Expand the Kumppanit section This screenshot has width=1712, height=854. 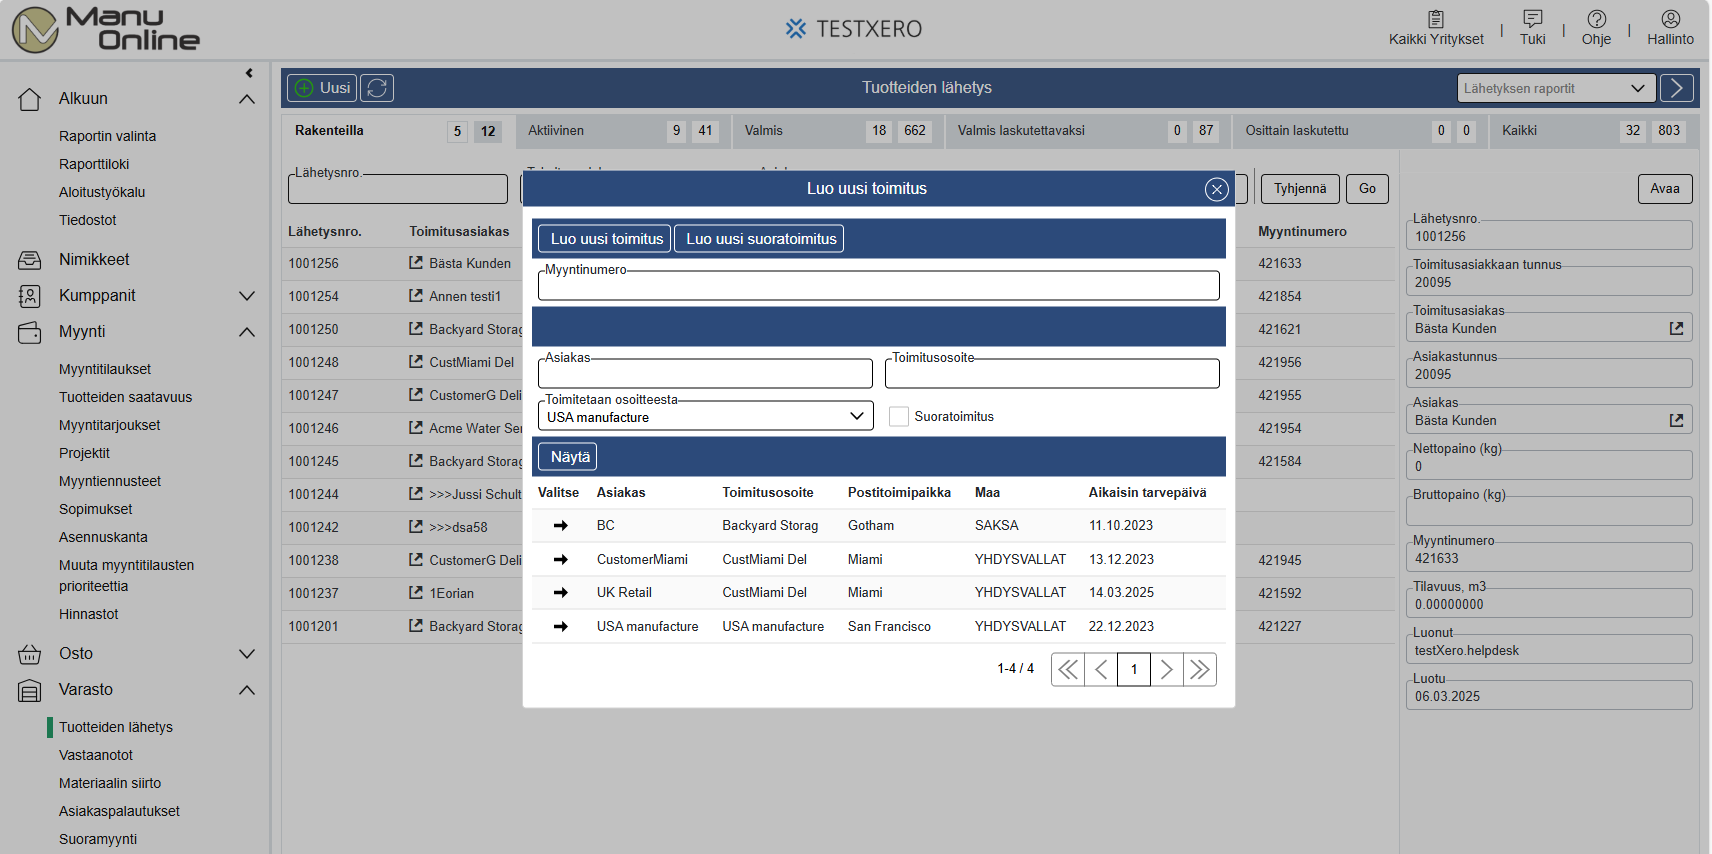pyautogui.click(x=247, y=296)
